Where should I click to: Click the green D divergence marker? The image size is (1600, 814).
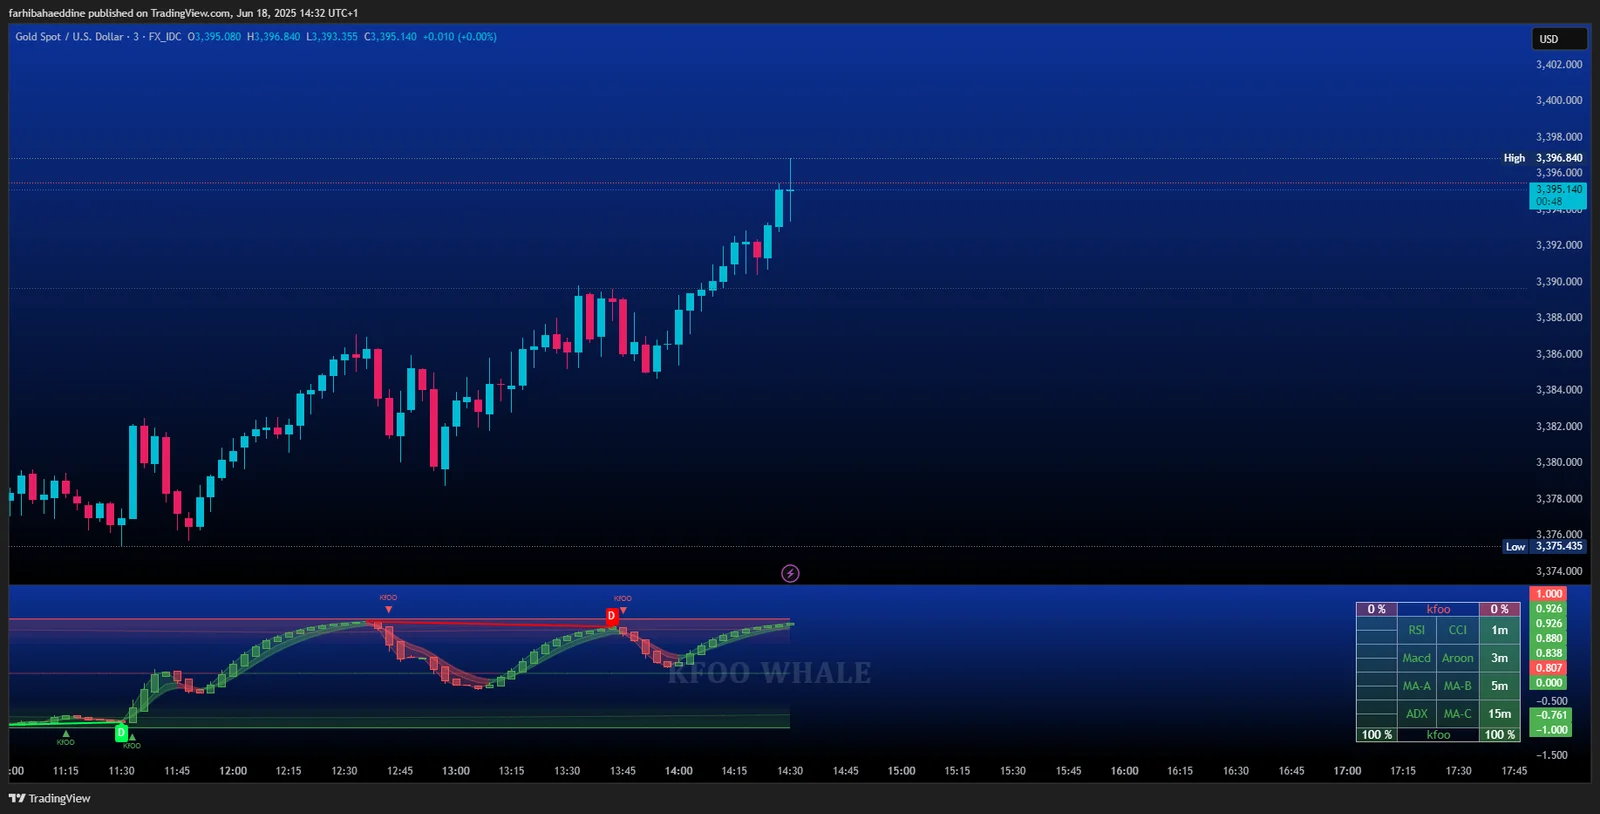pyautogui.click(x=121, y=733)
